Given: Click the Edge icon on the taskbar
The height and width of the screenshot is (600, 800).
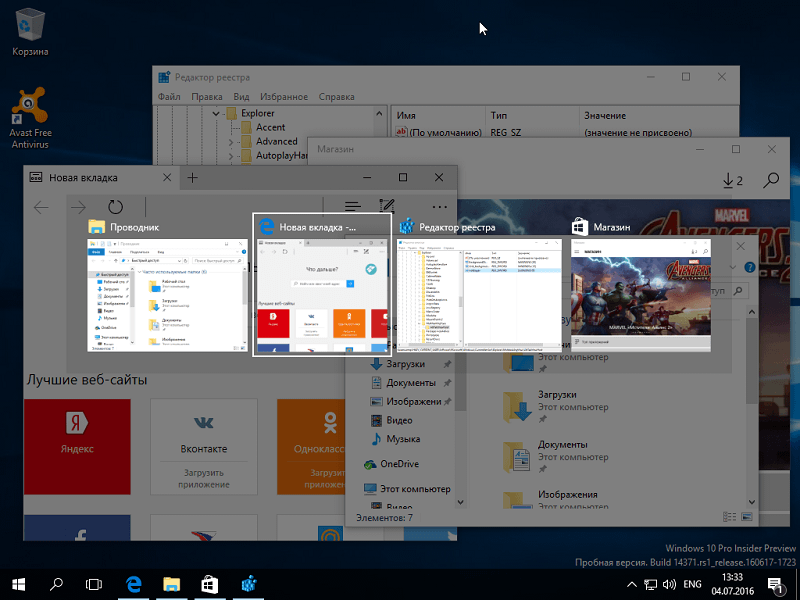Looking at the screenshot, I should point(134,585).
